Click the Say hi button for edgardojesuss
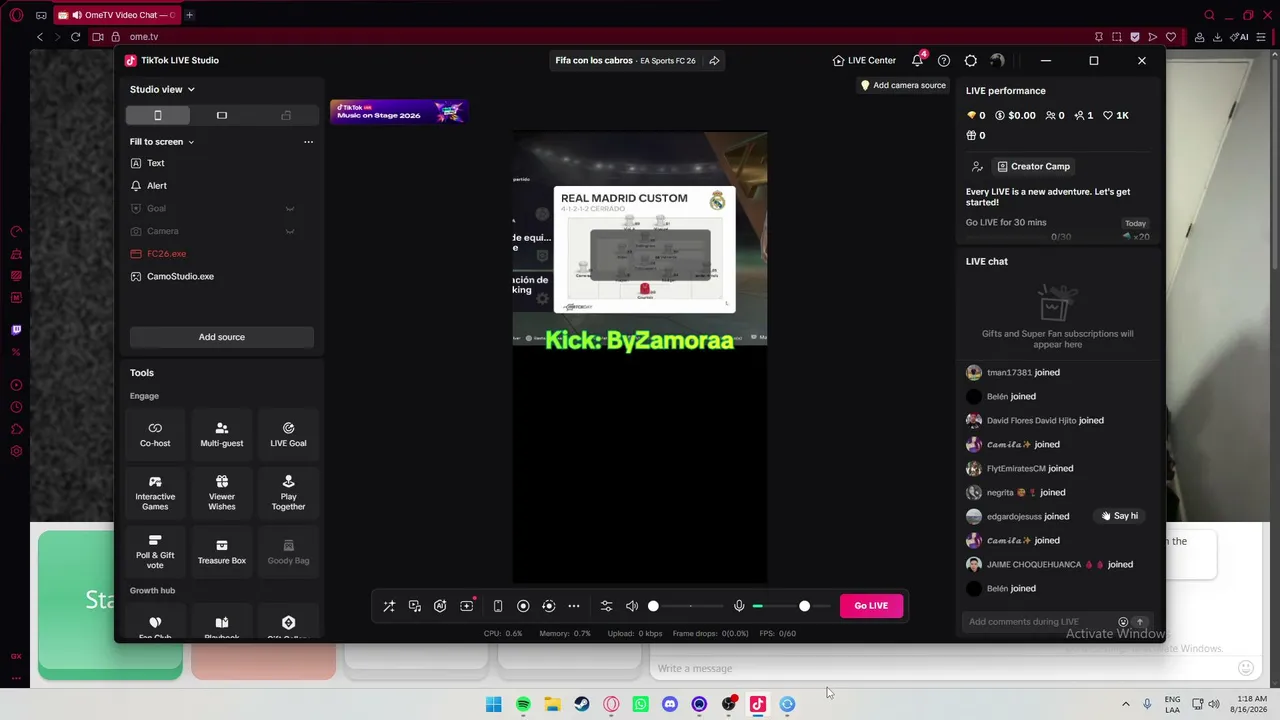The width and height of the screenshot is (1280, 720). click(1120, 516)
